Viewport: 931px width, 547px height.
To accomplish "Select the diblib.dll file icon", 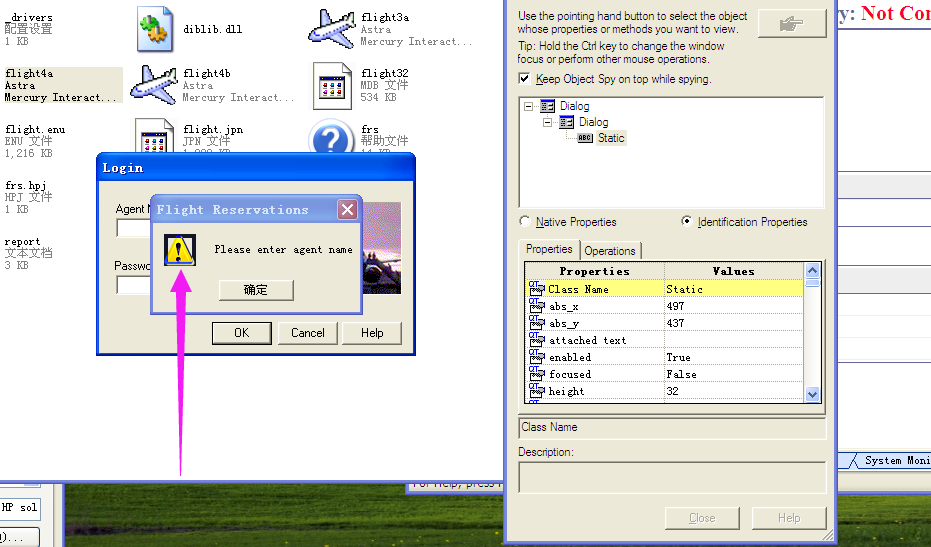I will [156, 29].
